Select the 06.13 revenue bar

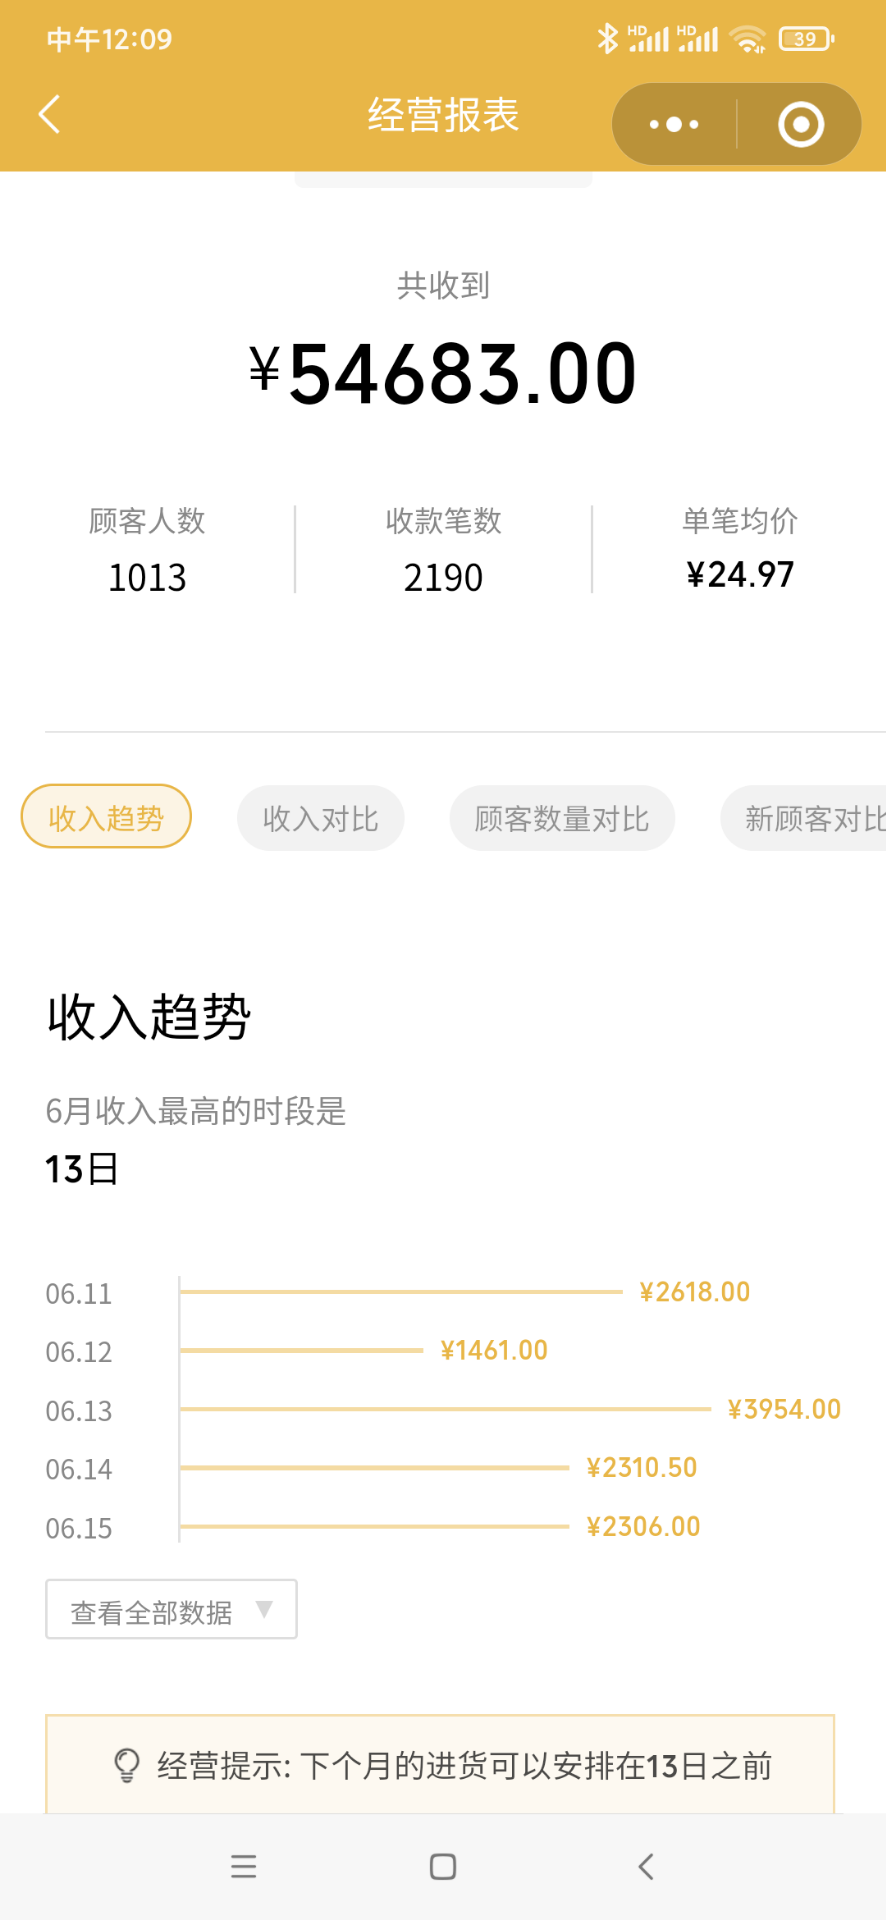pos(446,1409)
